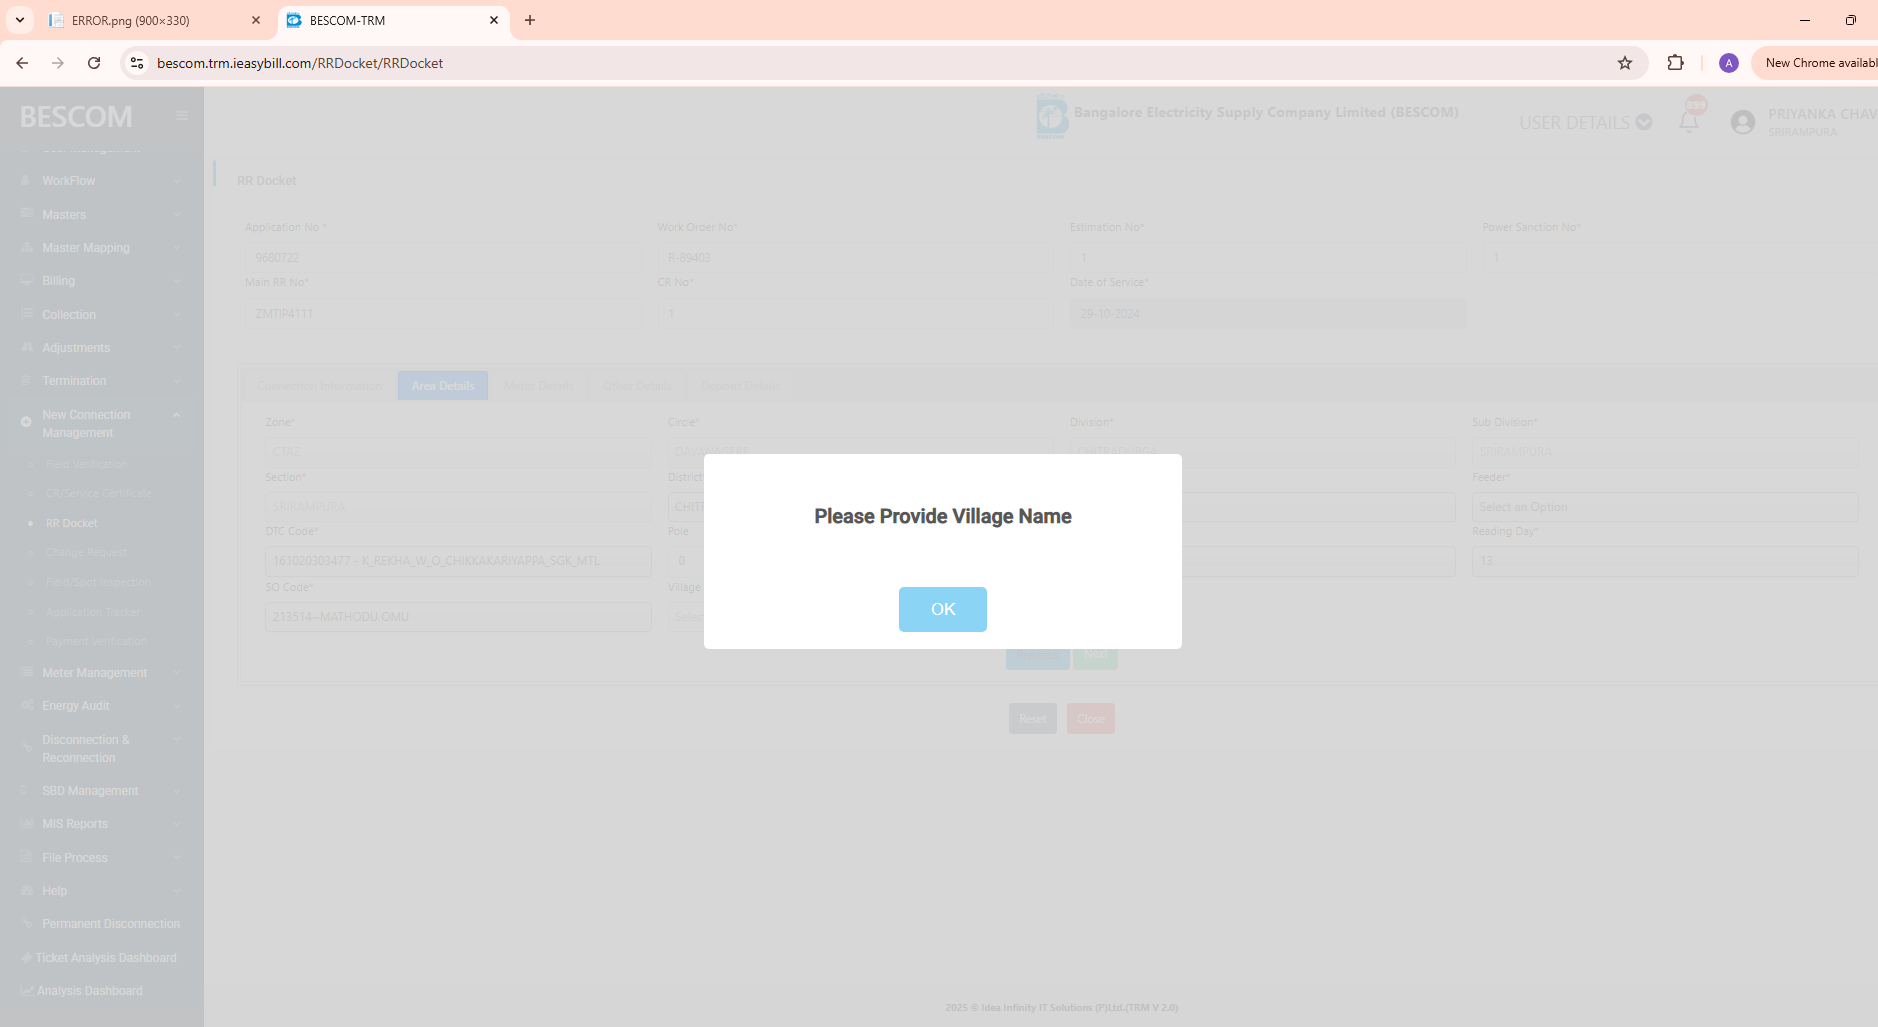
Task: Click the New Chrome available button
Action: [x=1820, y=63]
